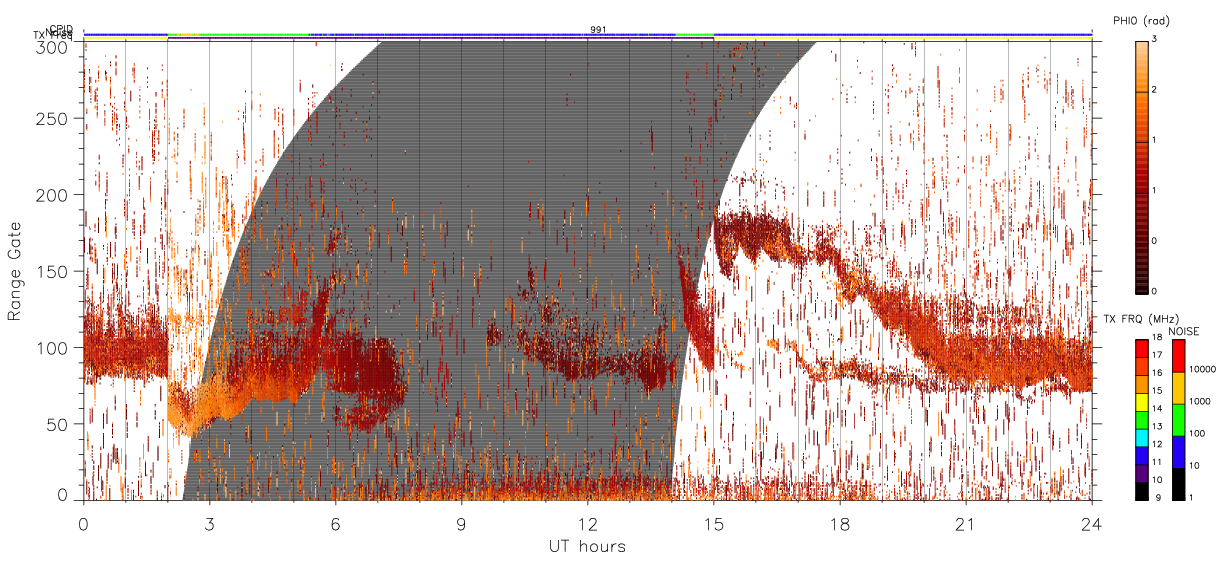Click the '1' label in NOISE legend

pos(1193,497)
